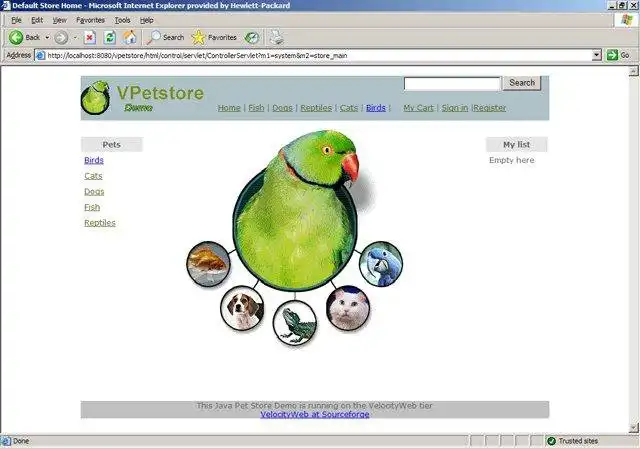Click the browser Back arrow icon
Viewport: 640px width, 449px height.
tap(16, 38)
